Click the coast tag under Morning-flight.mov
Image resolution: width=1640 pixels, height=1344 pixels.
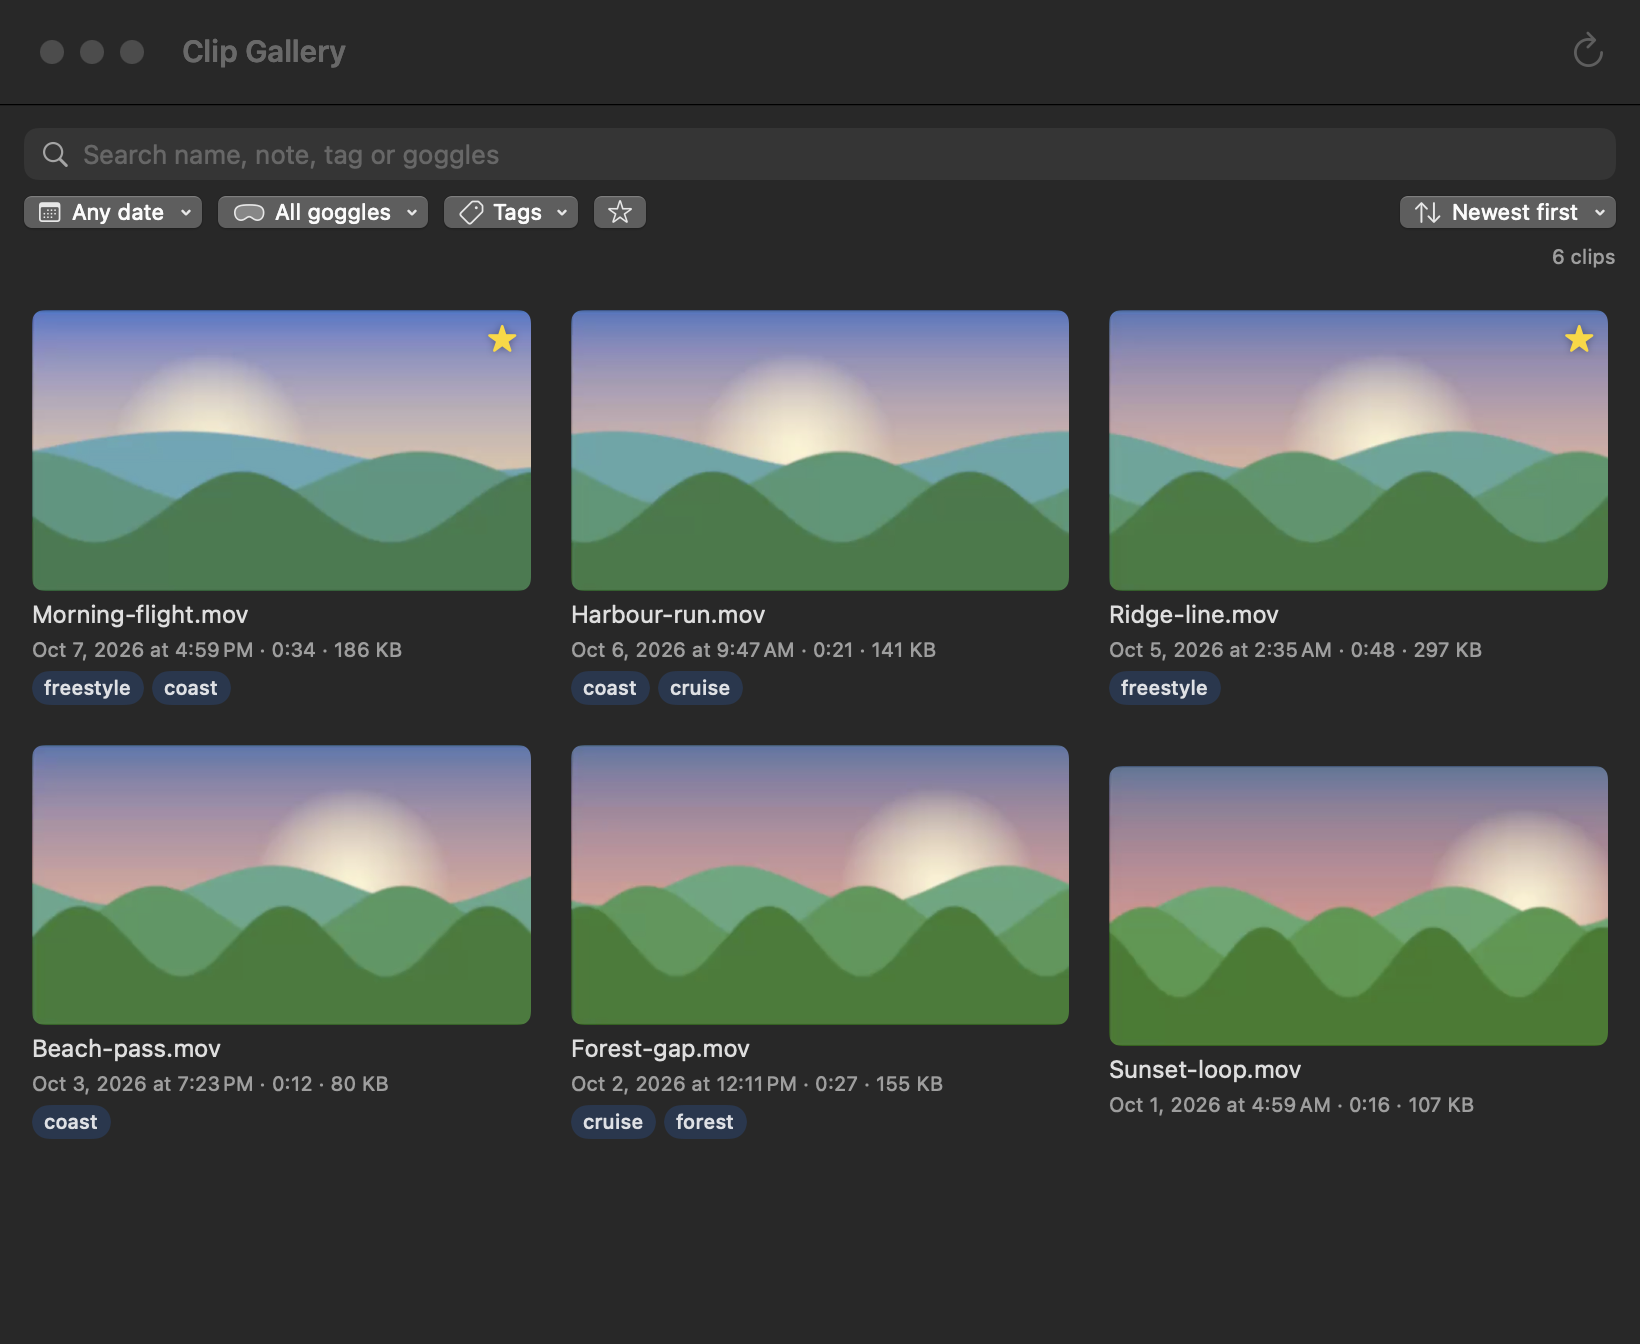coord(191,688)
